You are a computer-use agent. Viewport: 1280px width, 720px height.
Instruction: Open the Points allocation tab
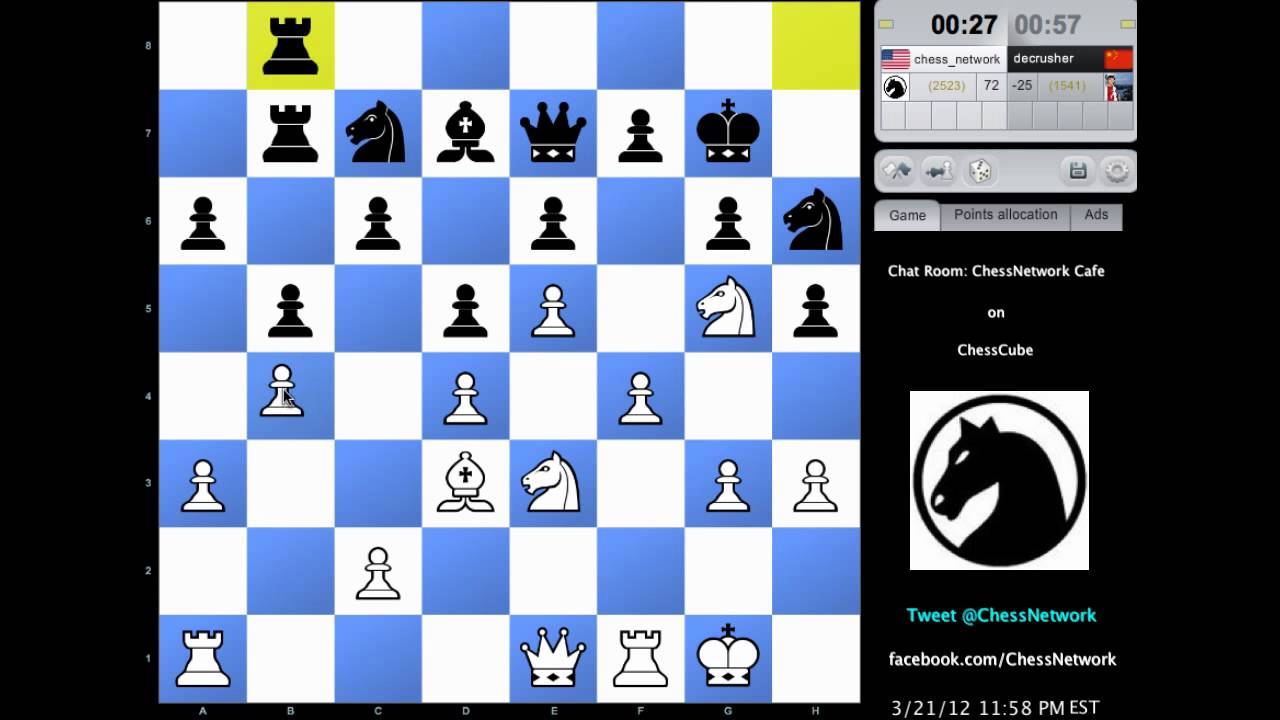(1005, 215)
